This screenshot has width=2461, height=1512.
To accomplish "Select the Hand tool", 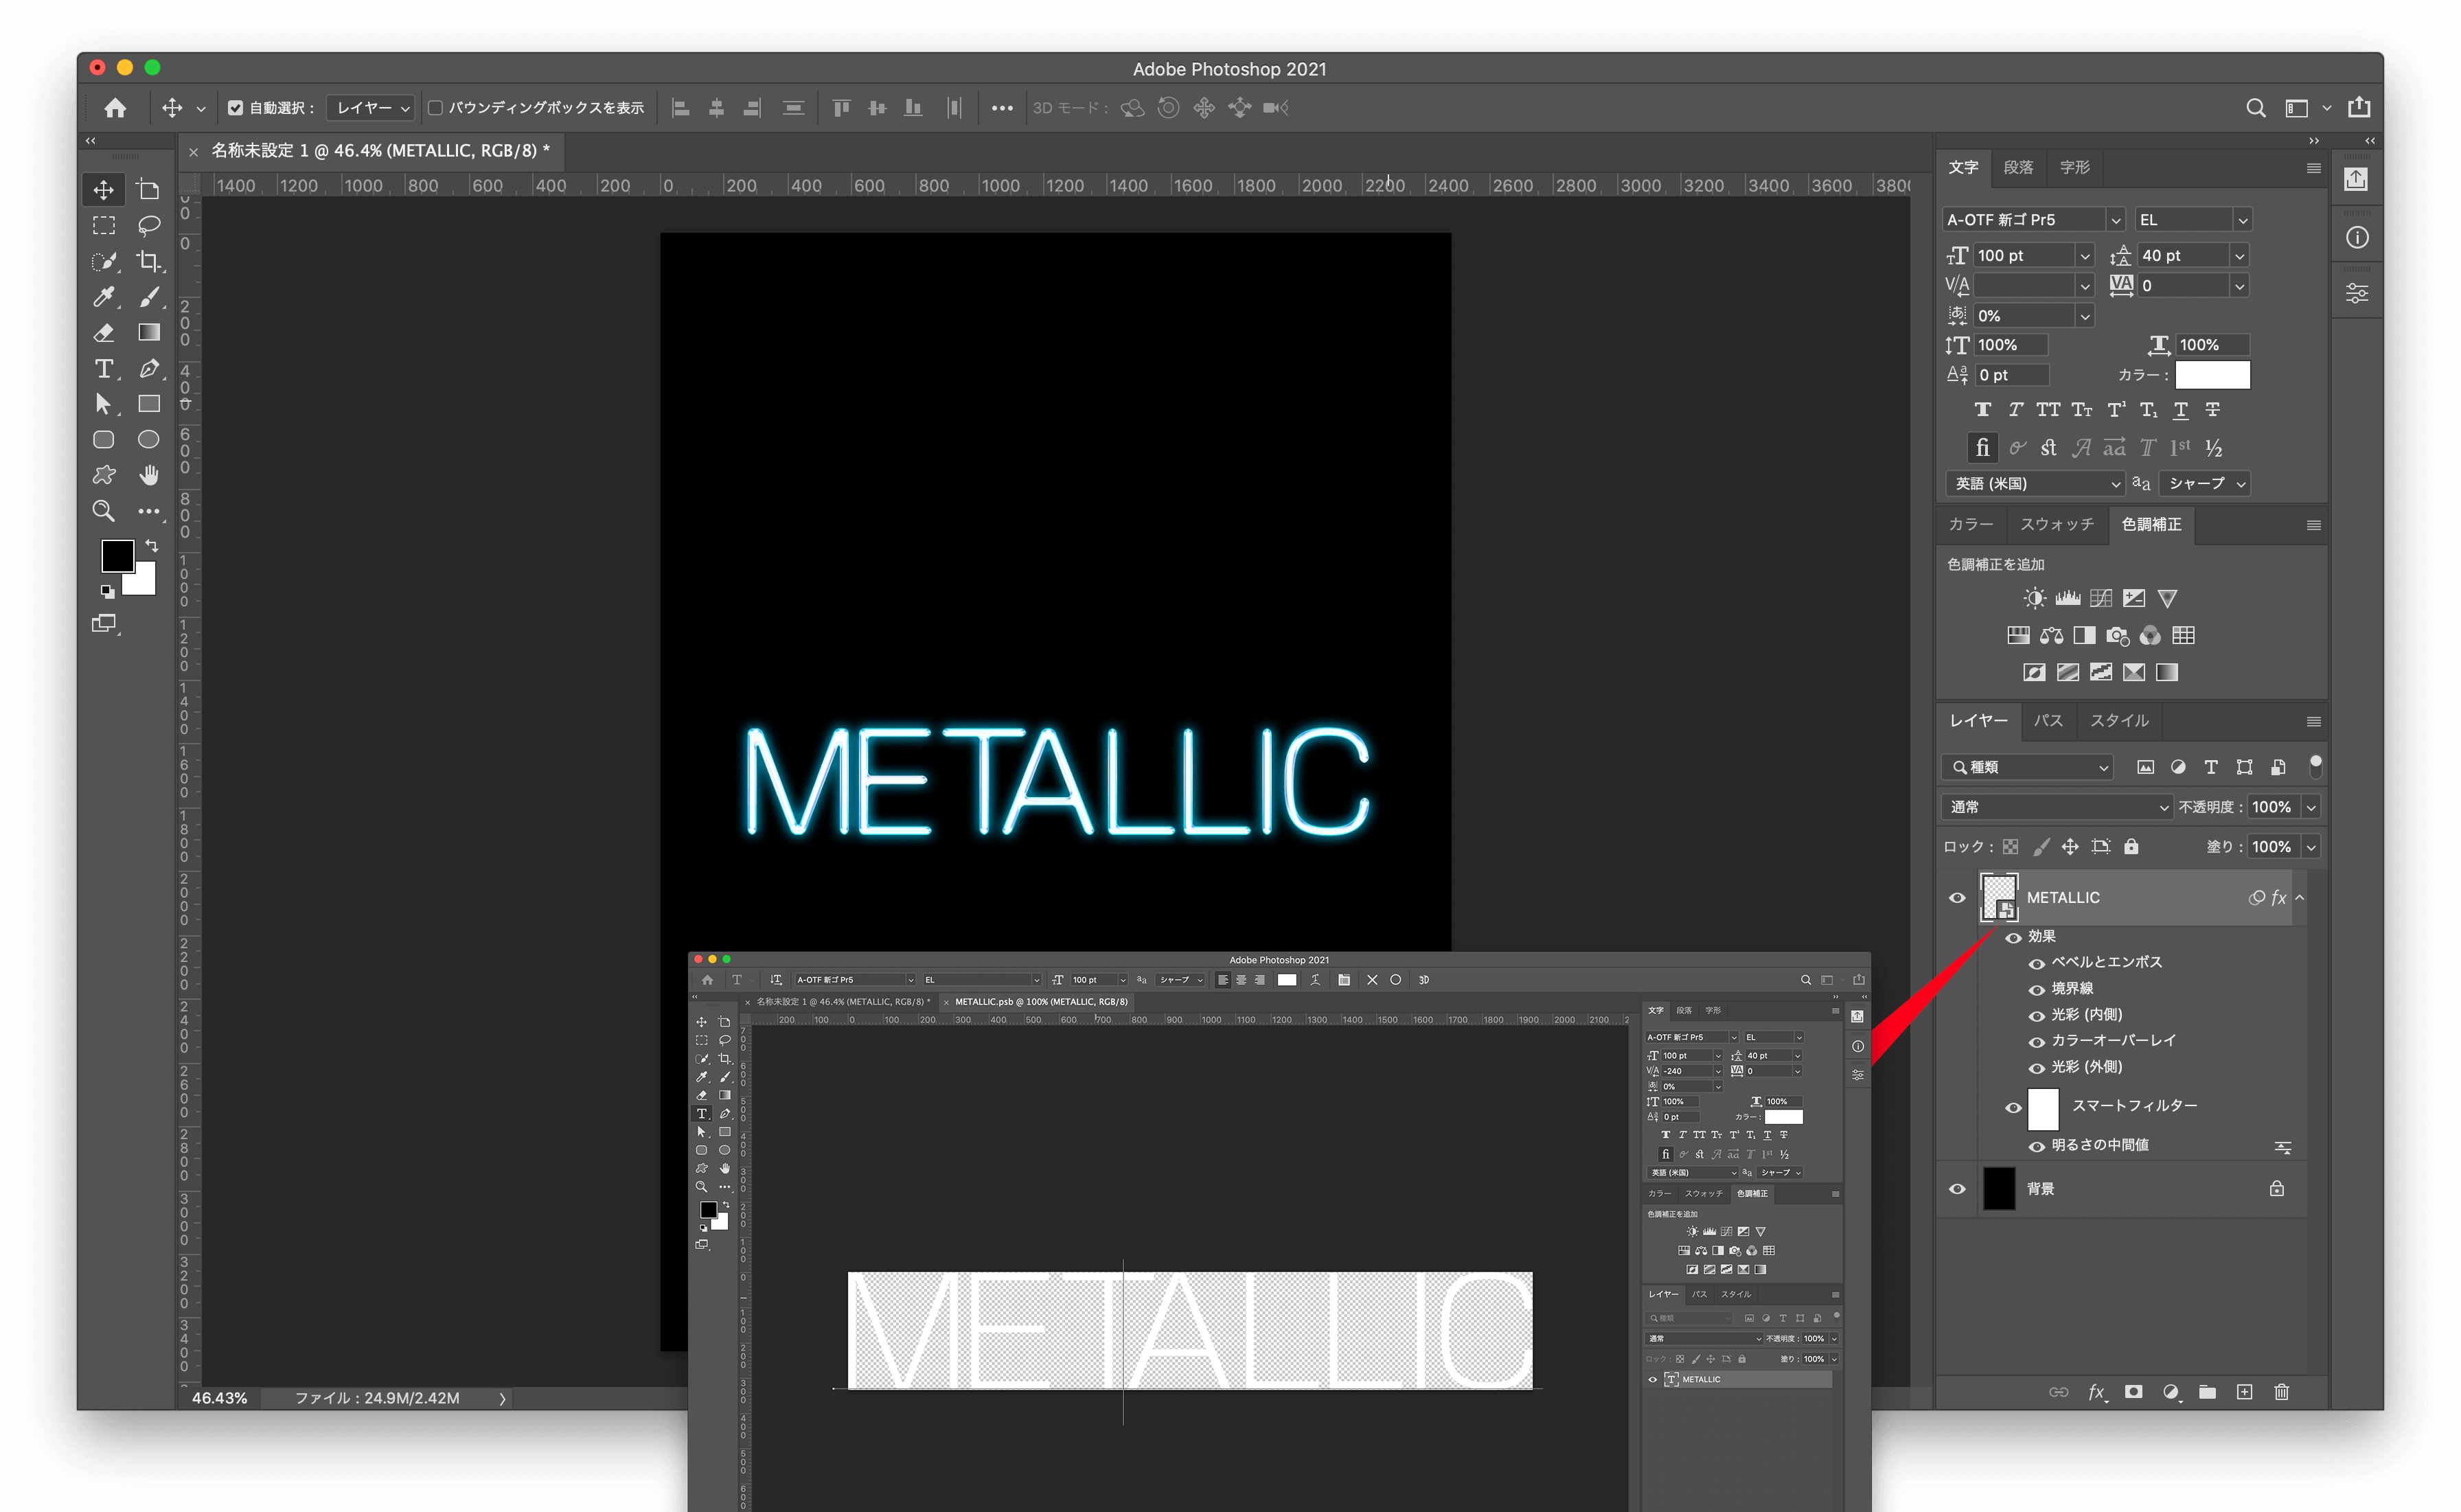I will (149, 475).
